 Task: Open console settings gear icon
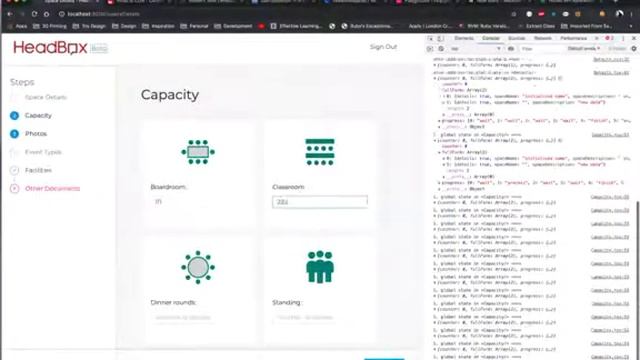[634, 49]
